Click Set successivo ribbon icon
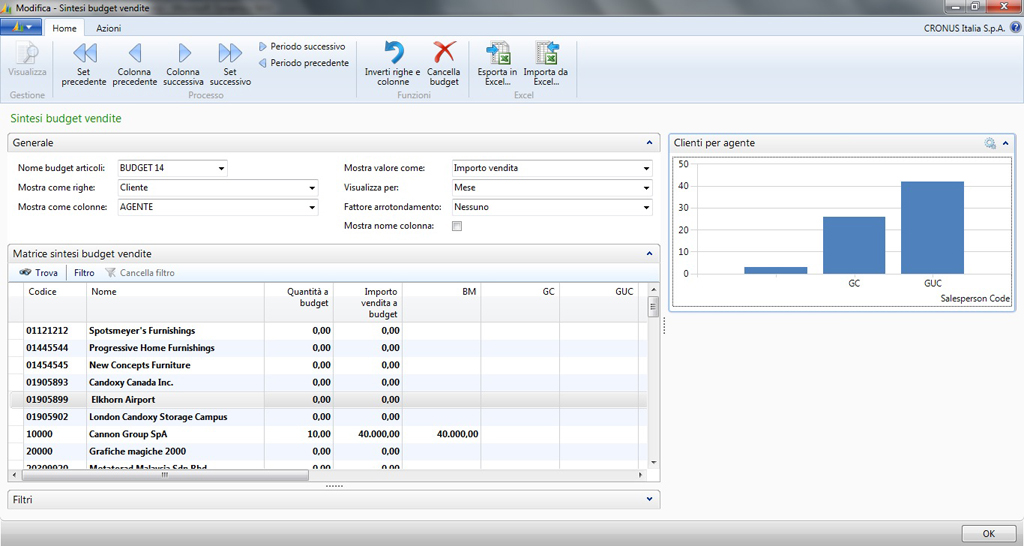The height and width of the screenshot is (546, 1024). (230, 54)
